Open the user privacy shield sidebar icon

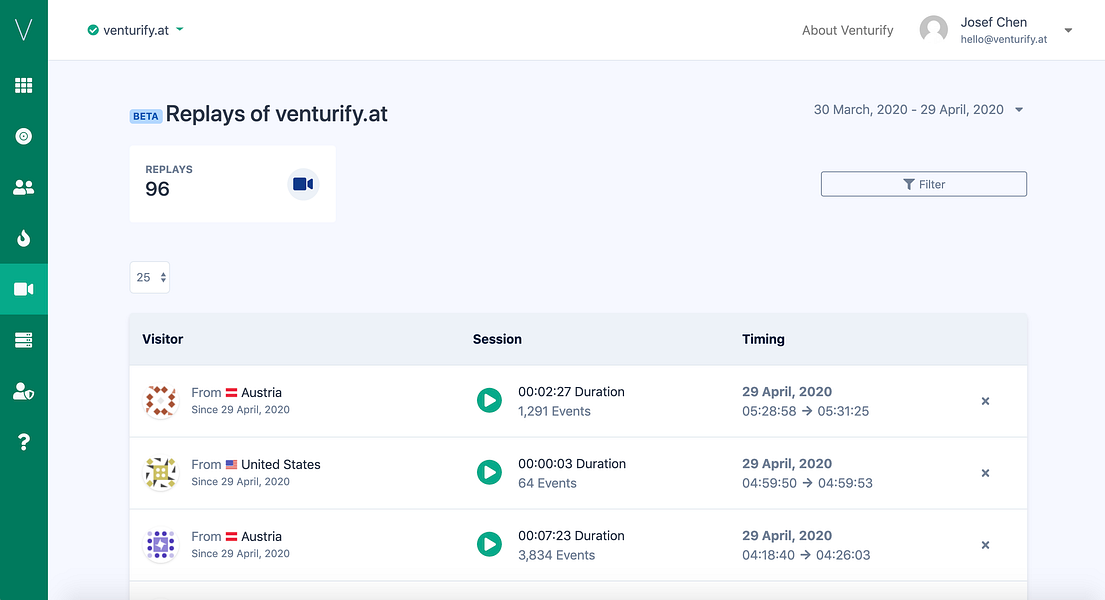[23, 391]
